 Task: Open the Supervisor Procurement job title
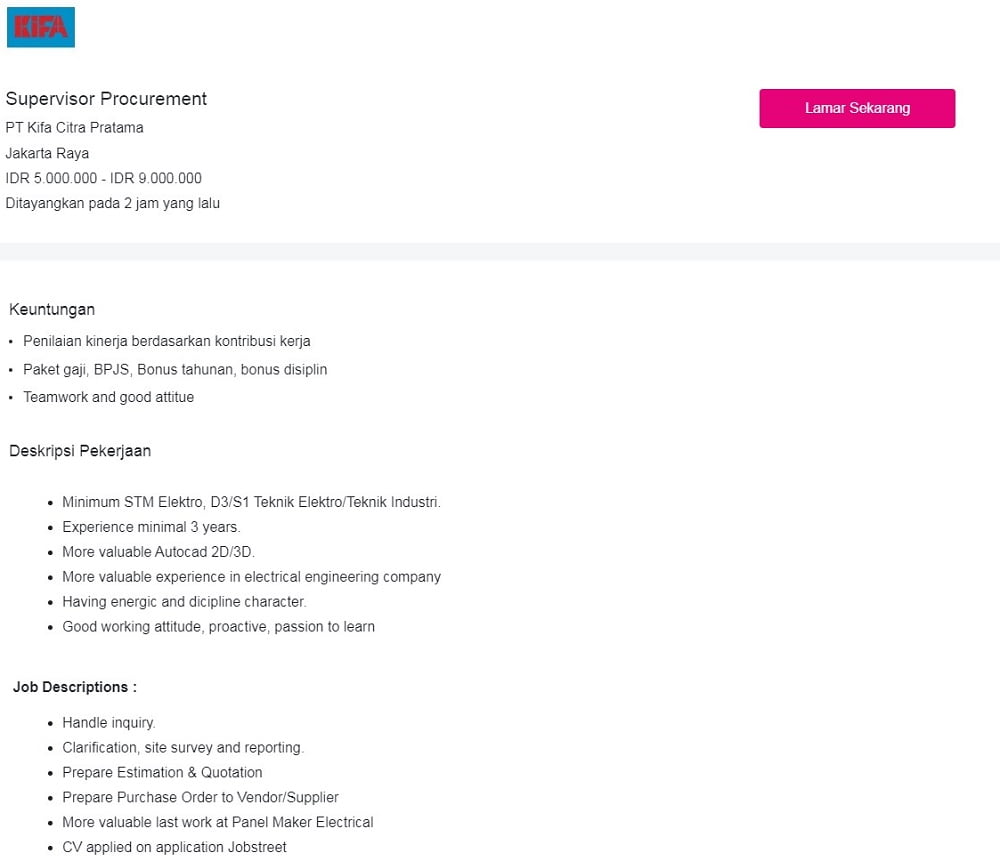tap(107, 99)
